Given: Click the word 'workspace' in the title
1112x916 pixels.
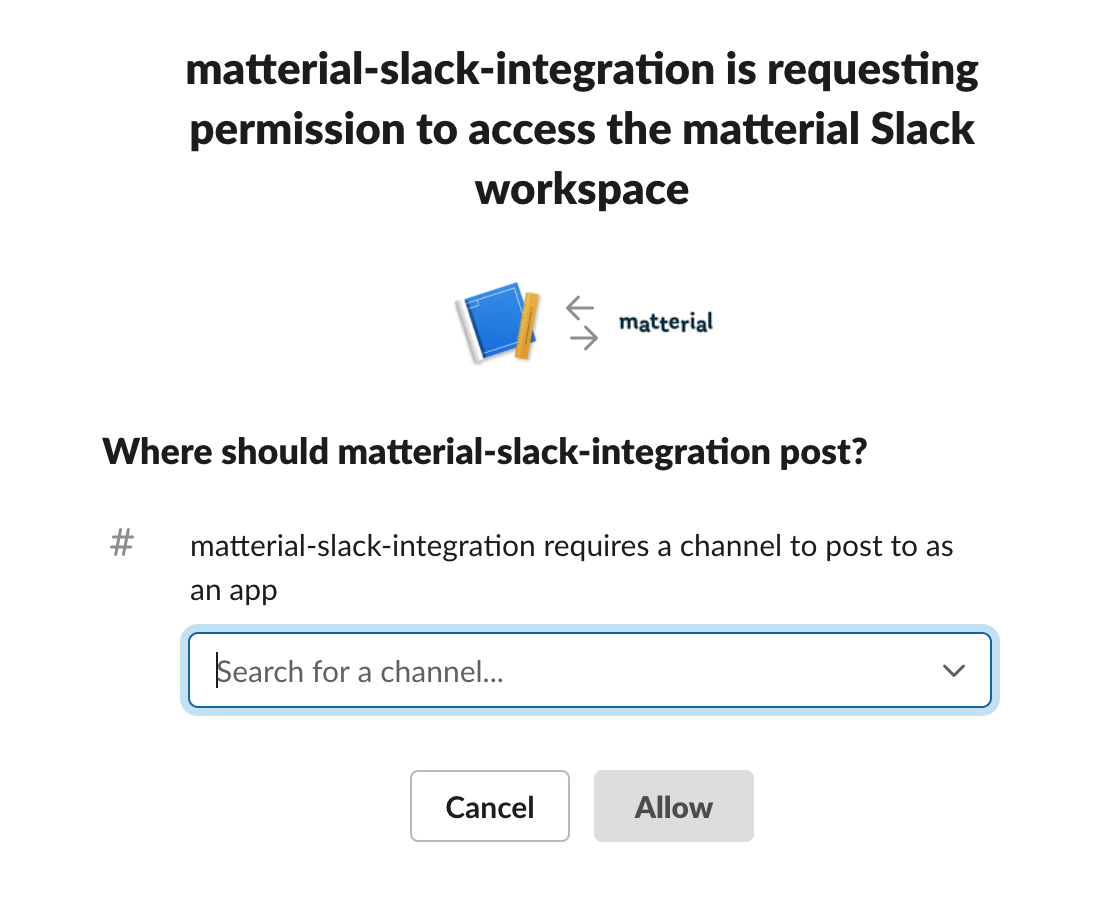Looking at the screenshot, I should [582, 189].
